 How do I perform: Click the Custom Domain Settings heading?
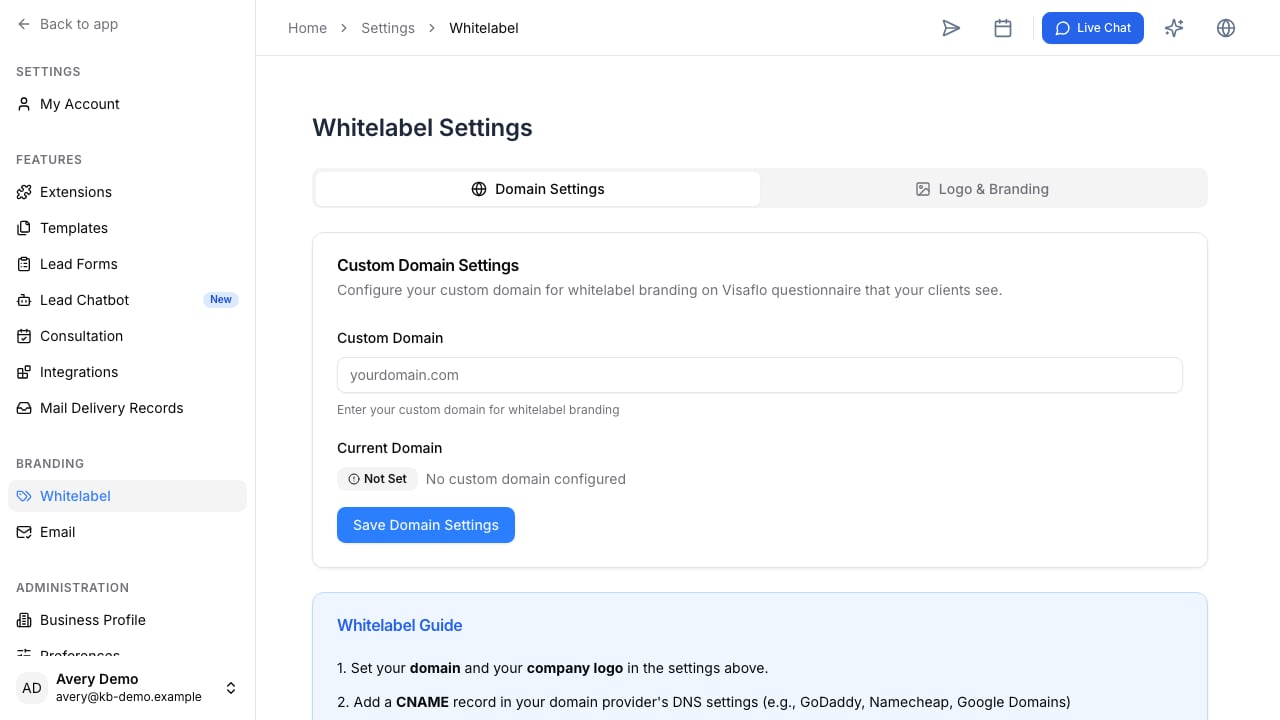(428, 265)
